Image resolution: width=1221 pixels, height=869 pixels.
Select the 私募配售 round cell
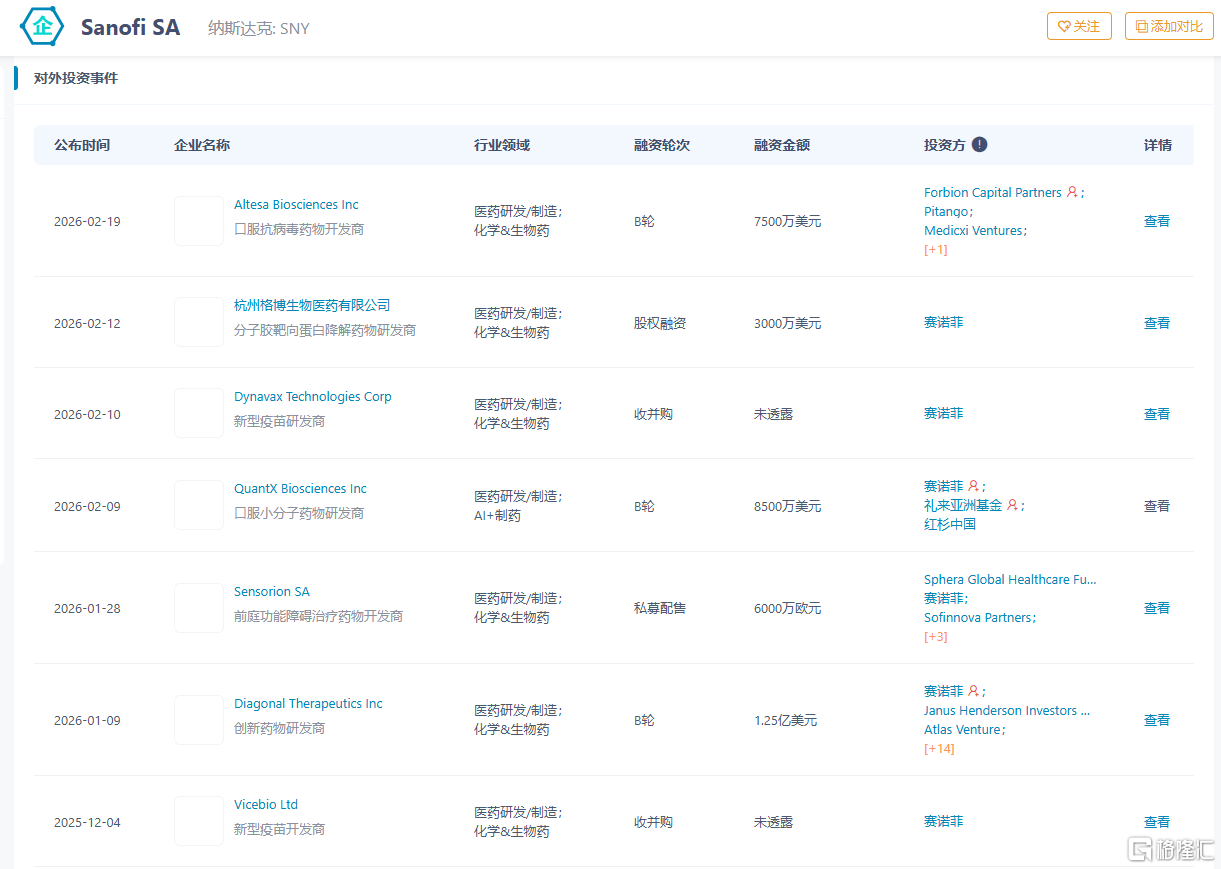pos(660,608)
